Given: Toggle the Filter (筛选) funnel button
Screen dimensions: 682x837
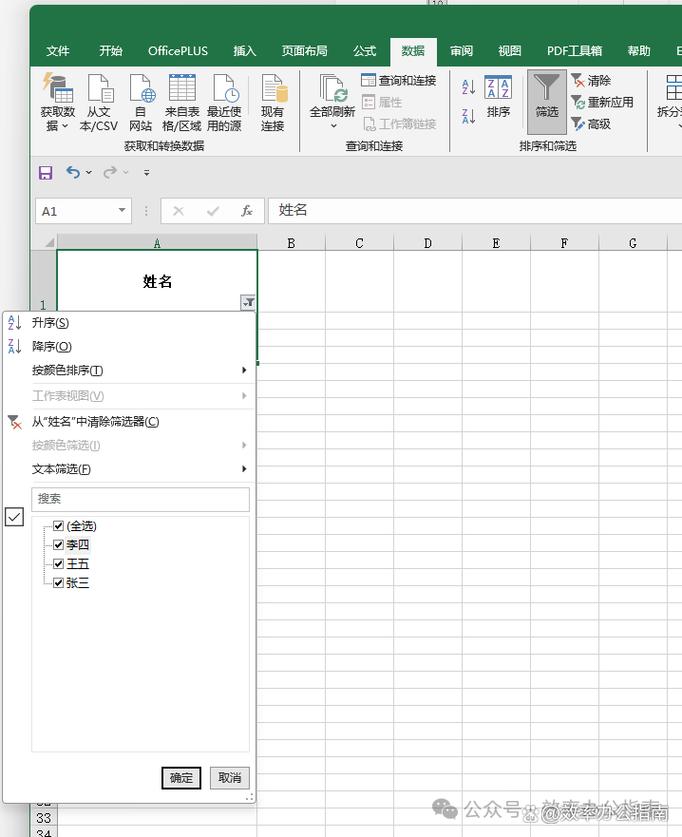Looking at the screenshot, I should pyautogui.click(x=547, y=101).
